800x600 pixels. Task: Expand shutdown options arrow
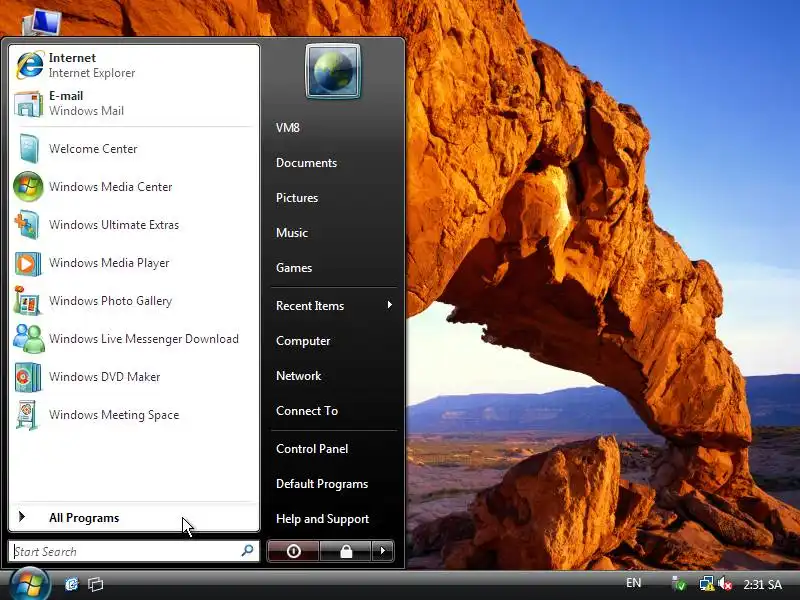tap(383, 551)
